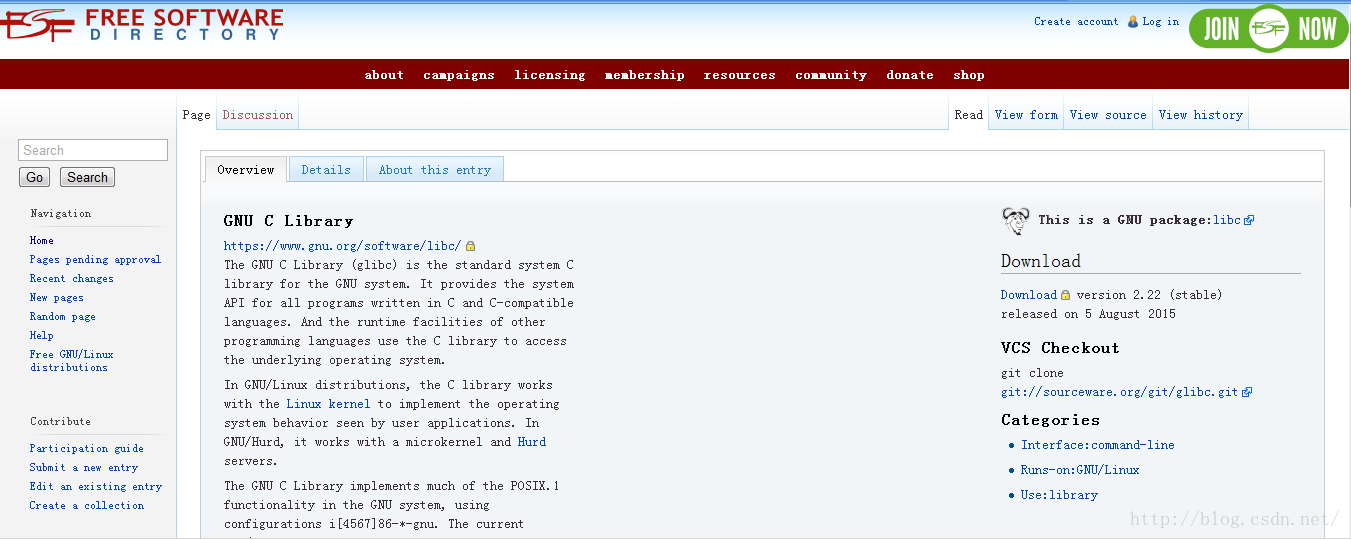Click the Join FSF Now badge
This screenshot has width=1351, height=539.
1269,28
